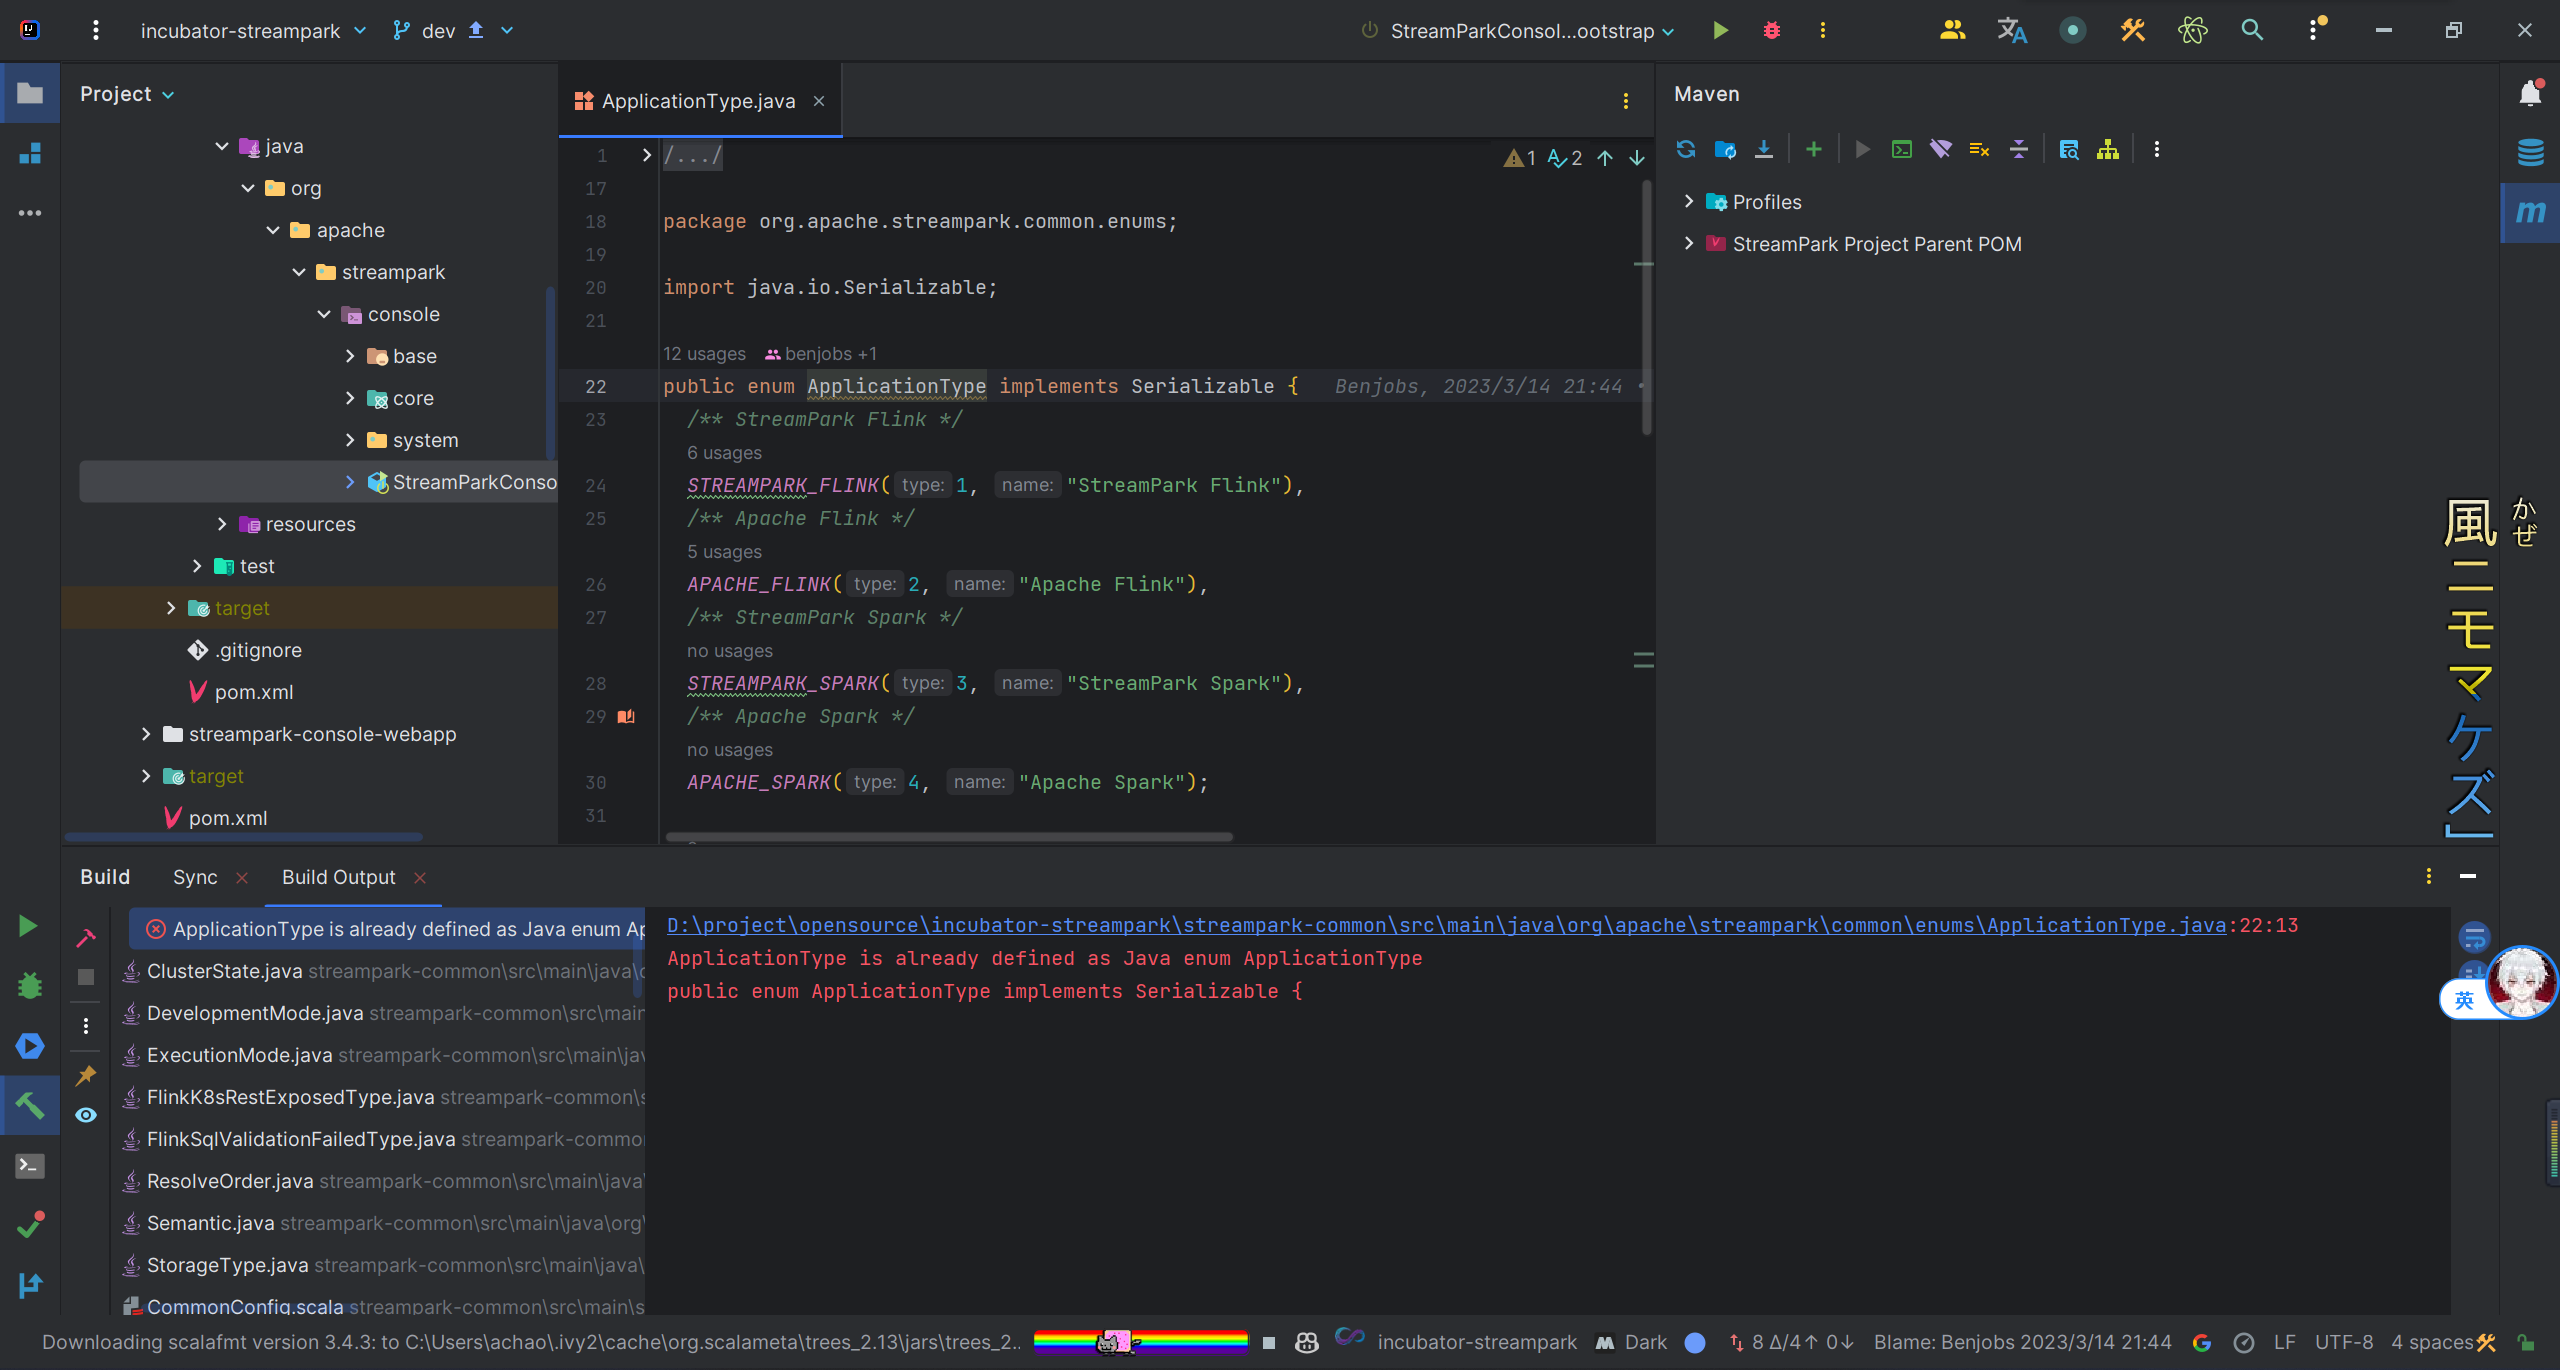This screenshot has width=2560, height=1370.
Task: Toggle Maven offline mode icon
Action: click(x=1941, y=149)
